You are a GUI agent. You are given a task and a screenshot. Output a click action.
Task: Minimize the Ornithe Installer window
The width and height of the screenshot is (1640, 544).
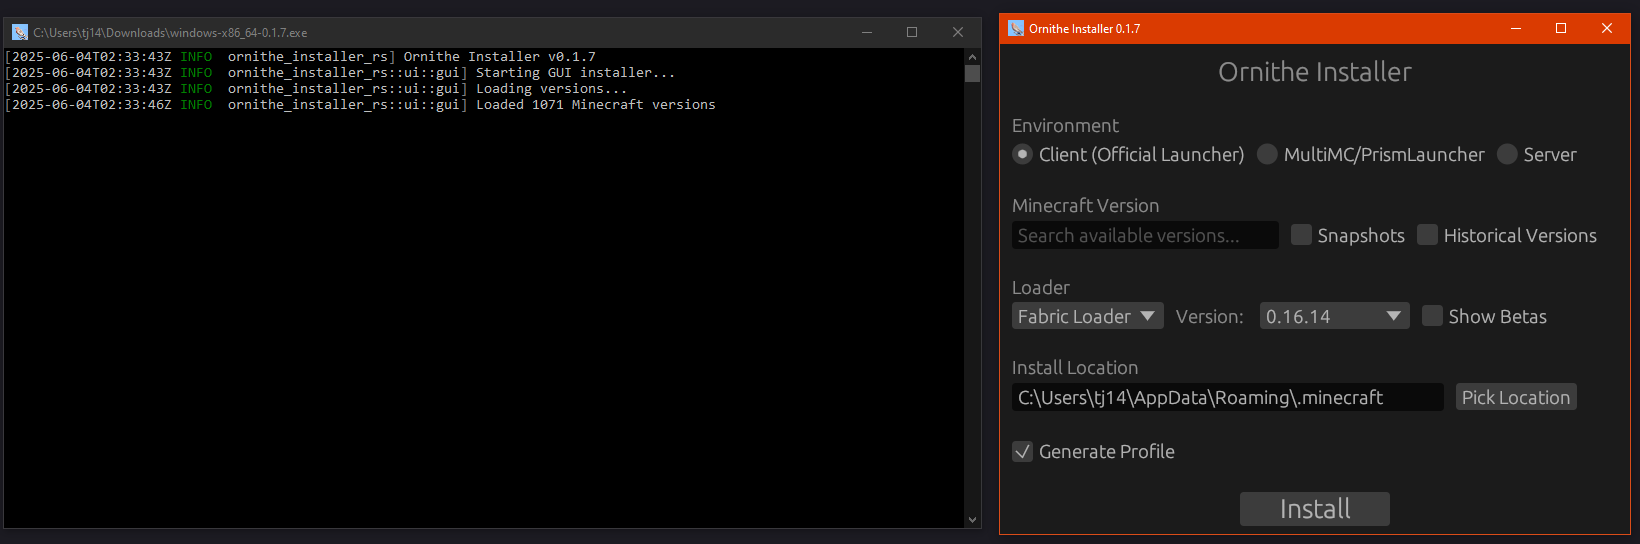pos(1516,28)
